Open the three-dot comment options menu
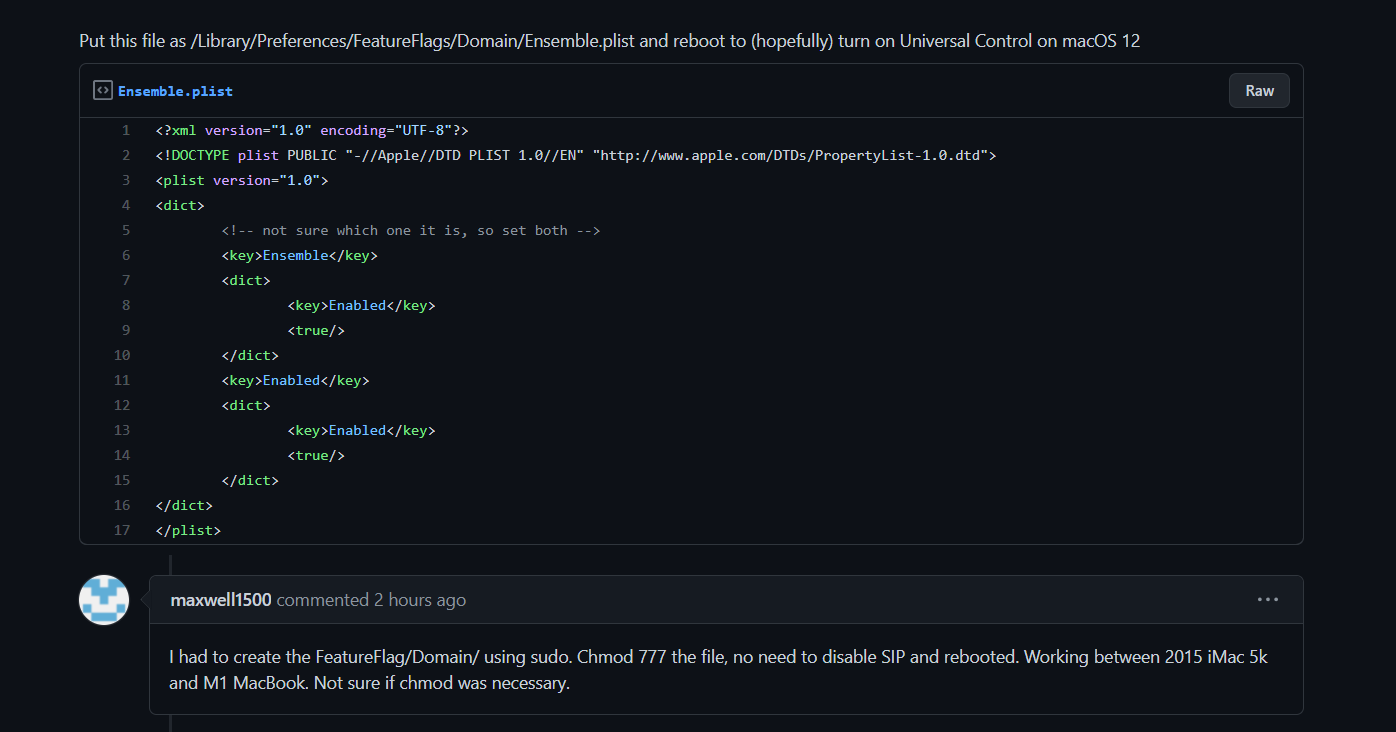Screen dimensions: 1396x732 (x=1267, y=600)
